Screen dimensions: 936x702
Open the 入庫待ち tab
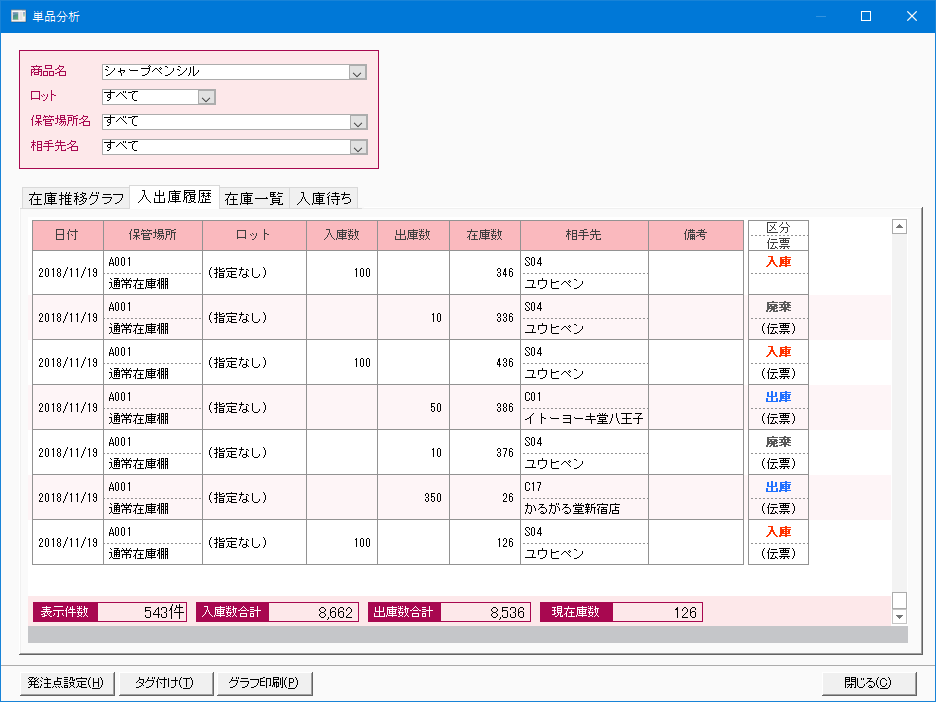(x=324, y=198)
